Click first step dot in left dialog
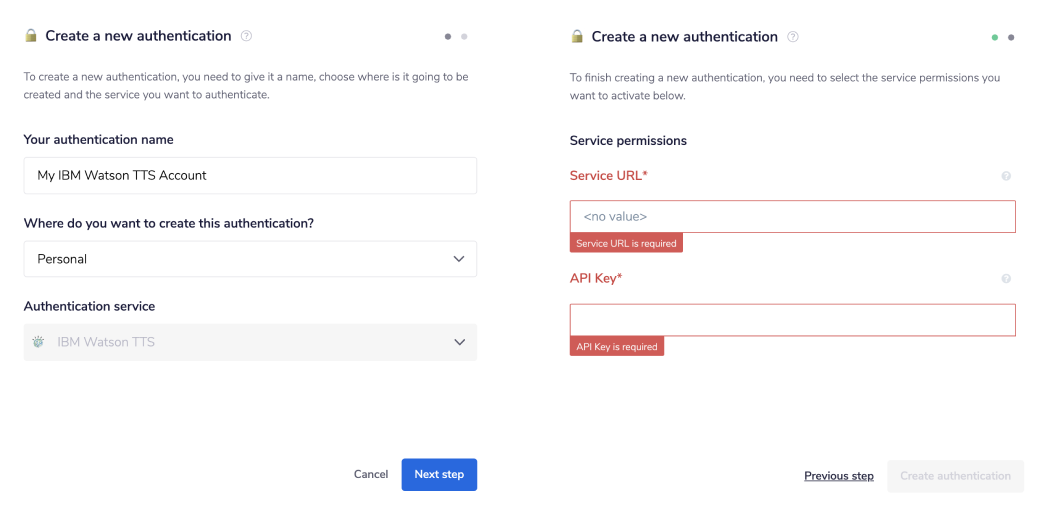This screenshot has height=518, width=1047. pos(448,36)
